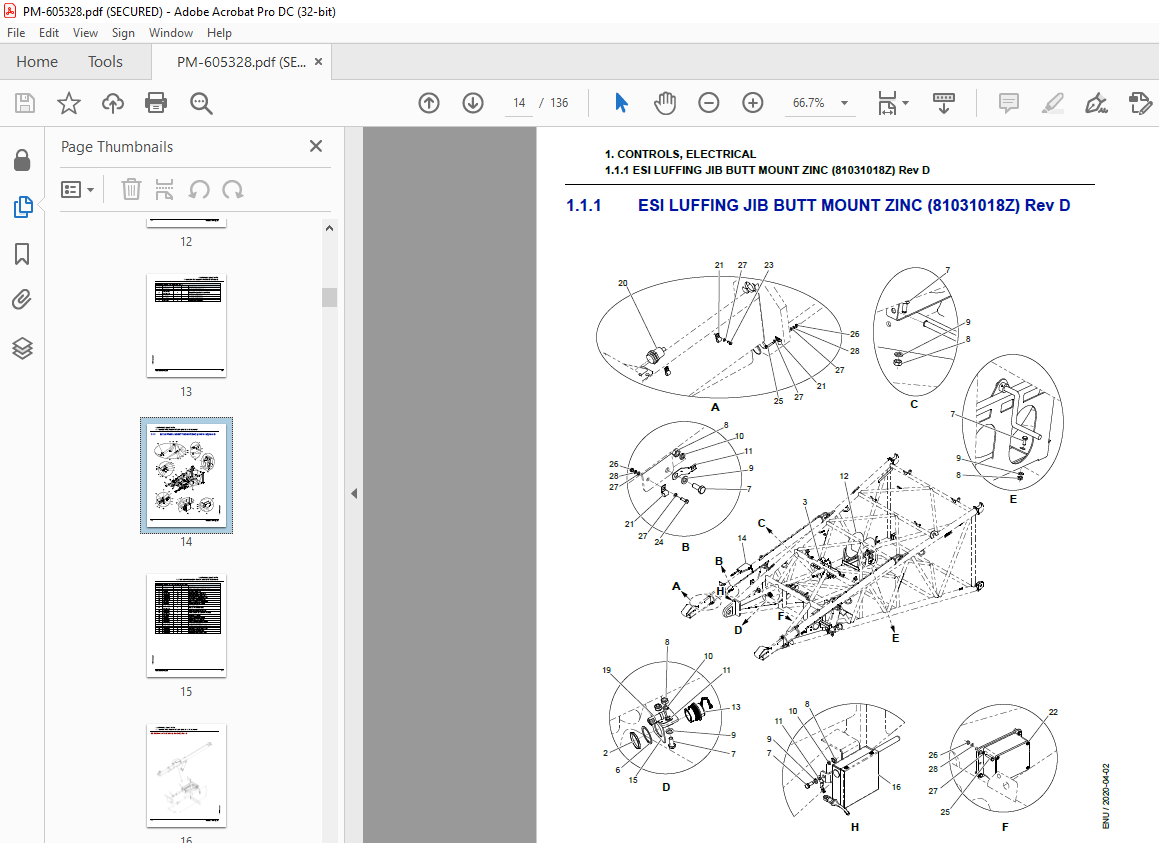Click the 1.1.1 ESI LUFFING JIB heading

[818, 206]
